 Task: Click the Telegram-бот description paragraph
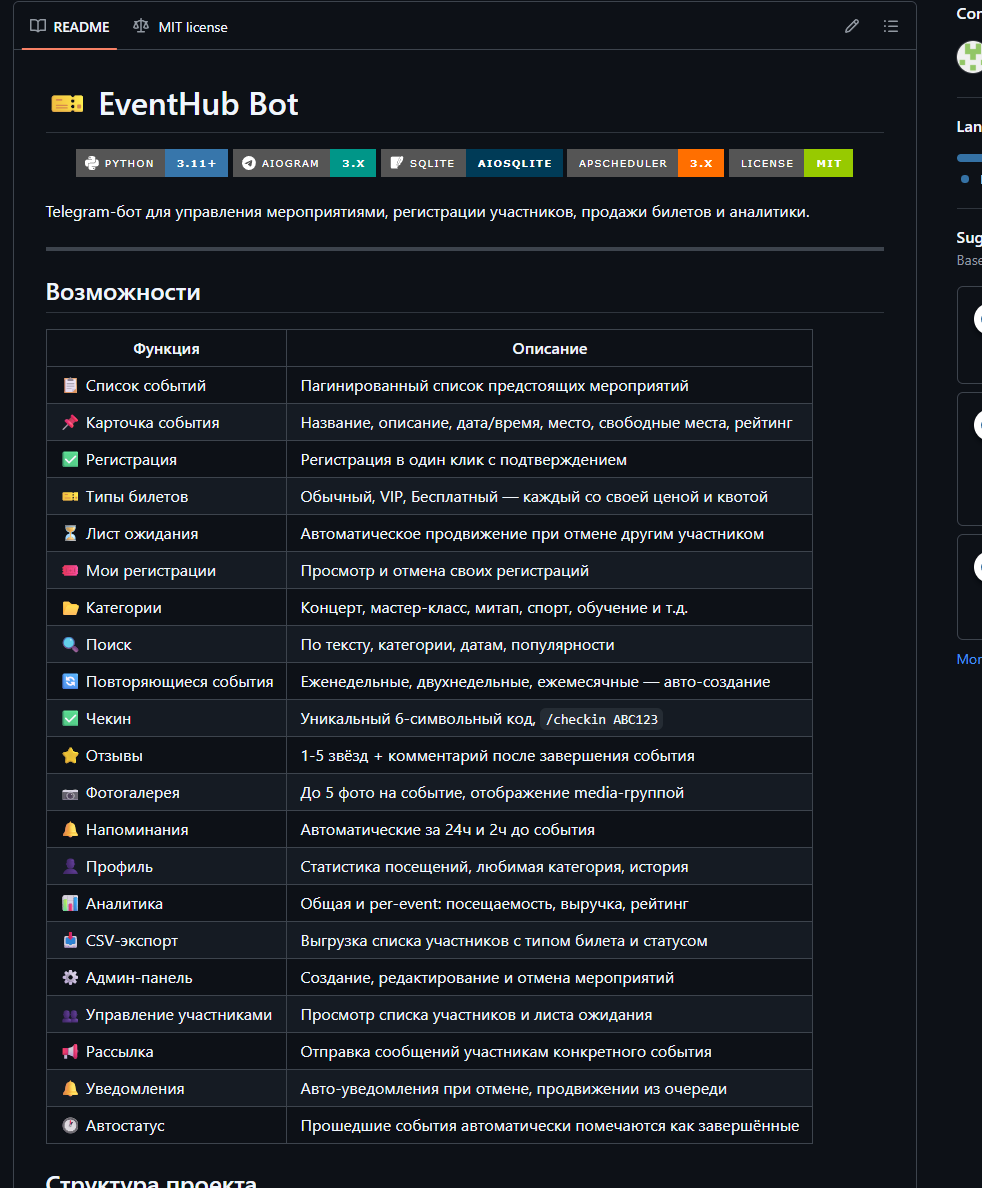427,212
